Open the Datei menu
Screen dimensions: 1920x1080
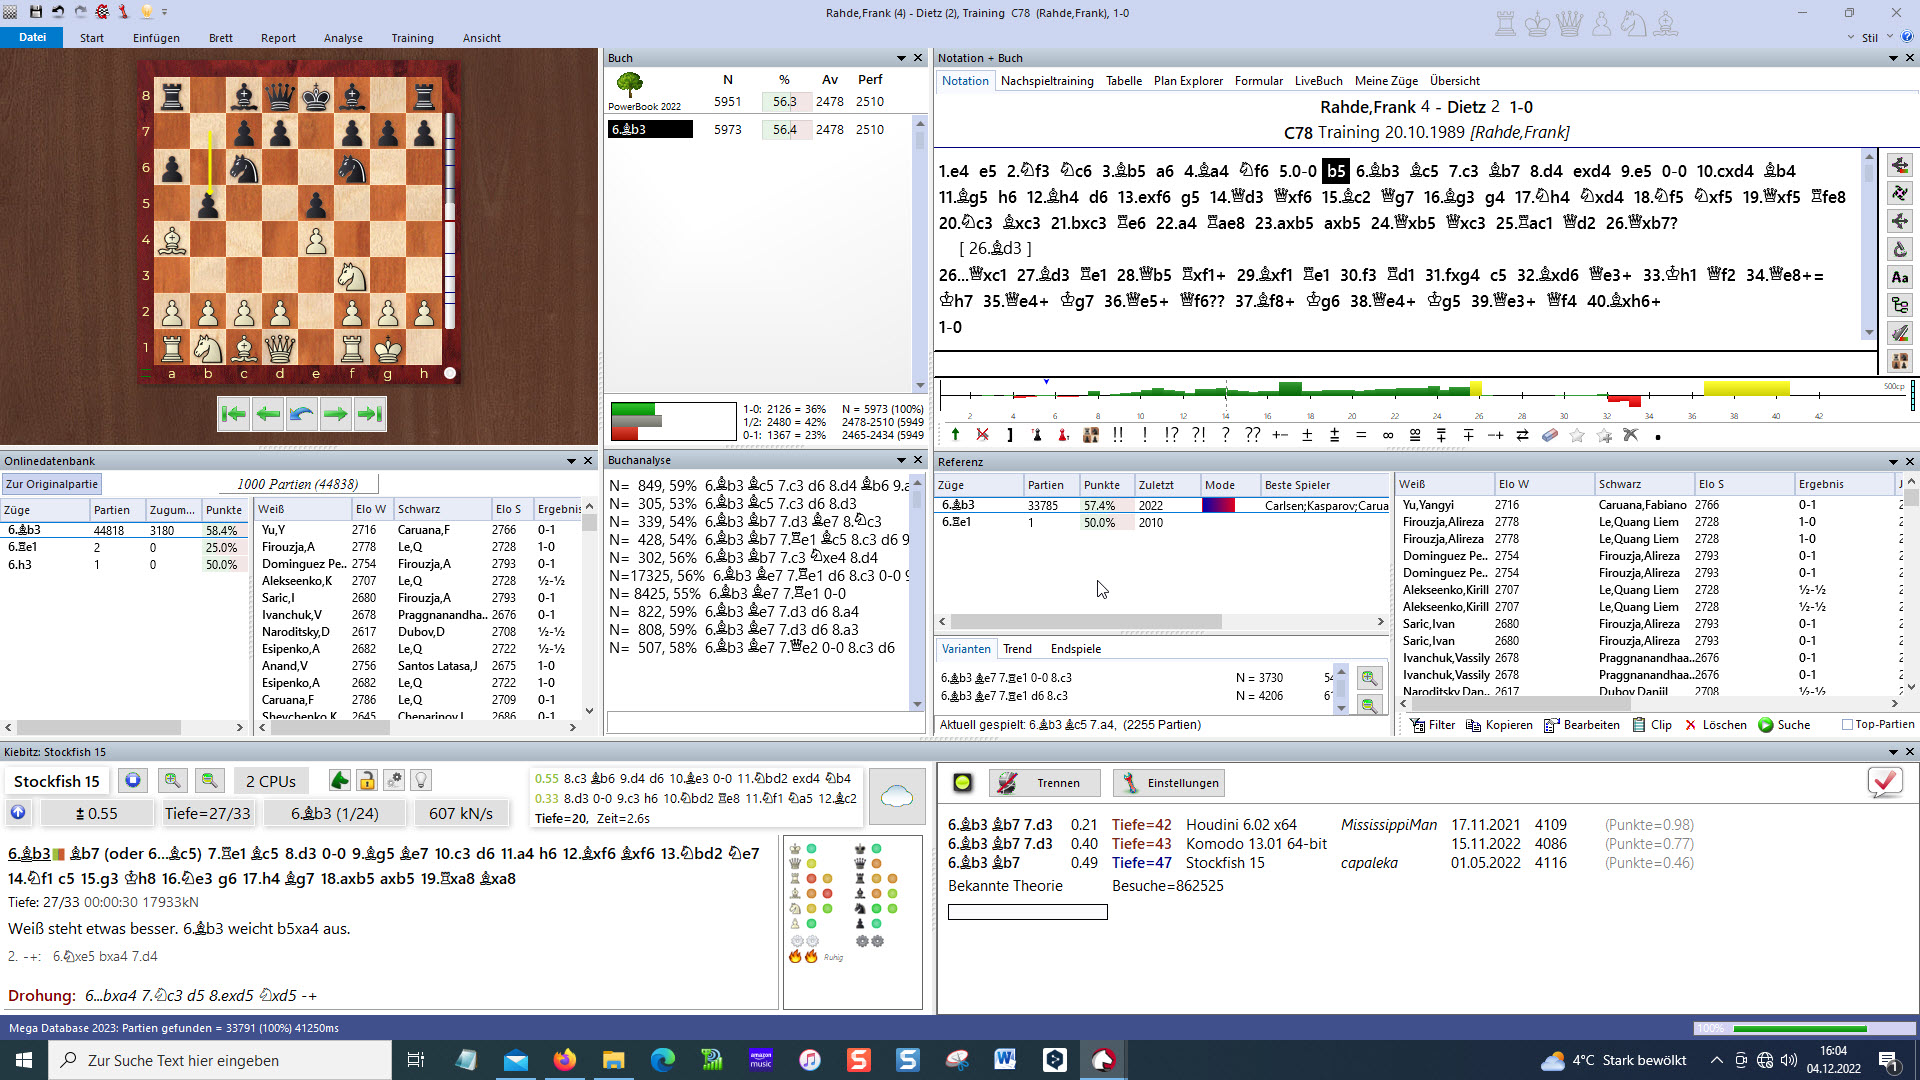coord(32,37)
